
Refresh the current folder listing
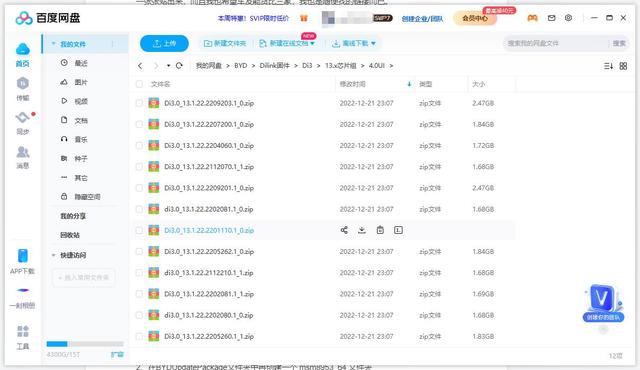(179, 66)
